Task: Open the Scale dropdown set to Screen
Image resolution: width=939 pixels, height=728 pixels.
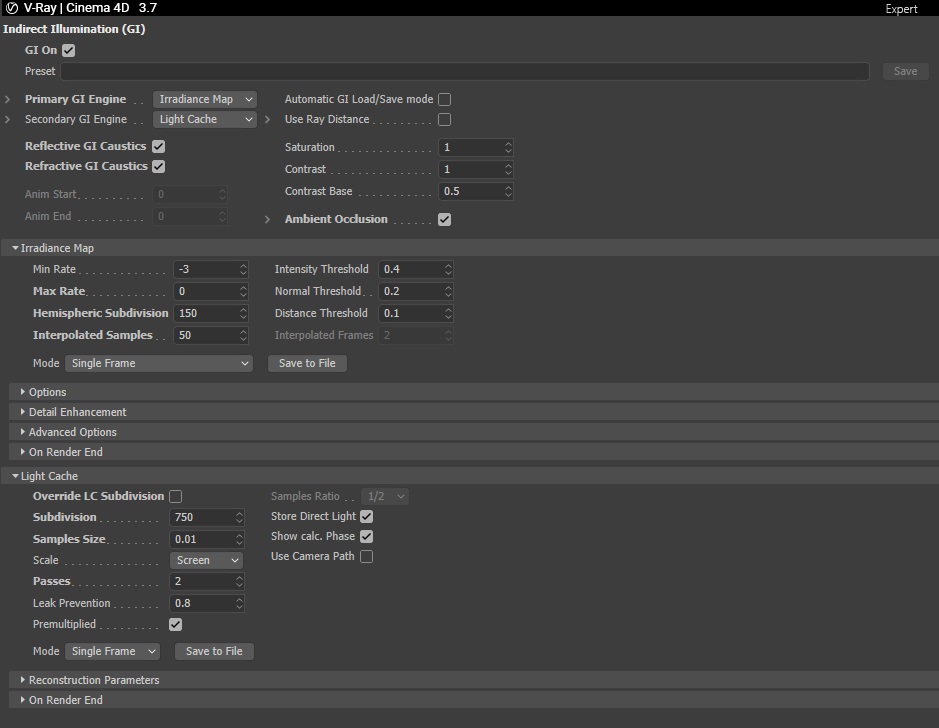Action: point(206,560)
